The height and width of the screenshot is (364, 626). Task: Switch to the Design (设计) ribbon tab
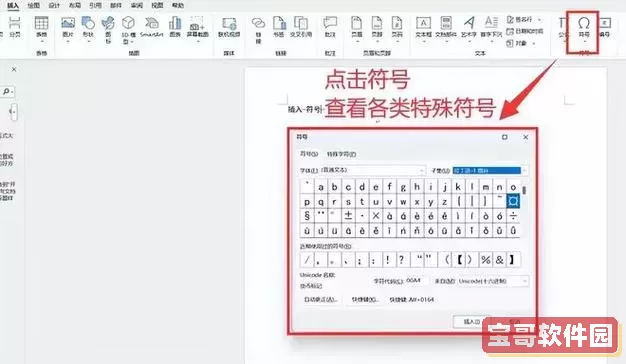[54, 5]
